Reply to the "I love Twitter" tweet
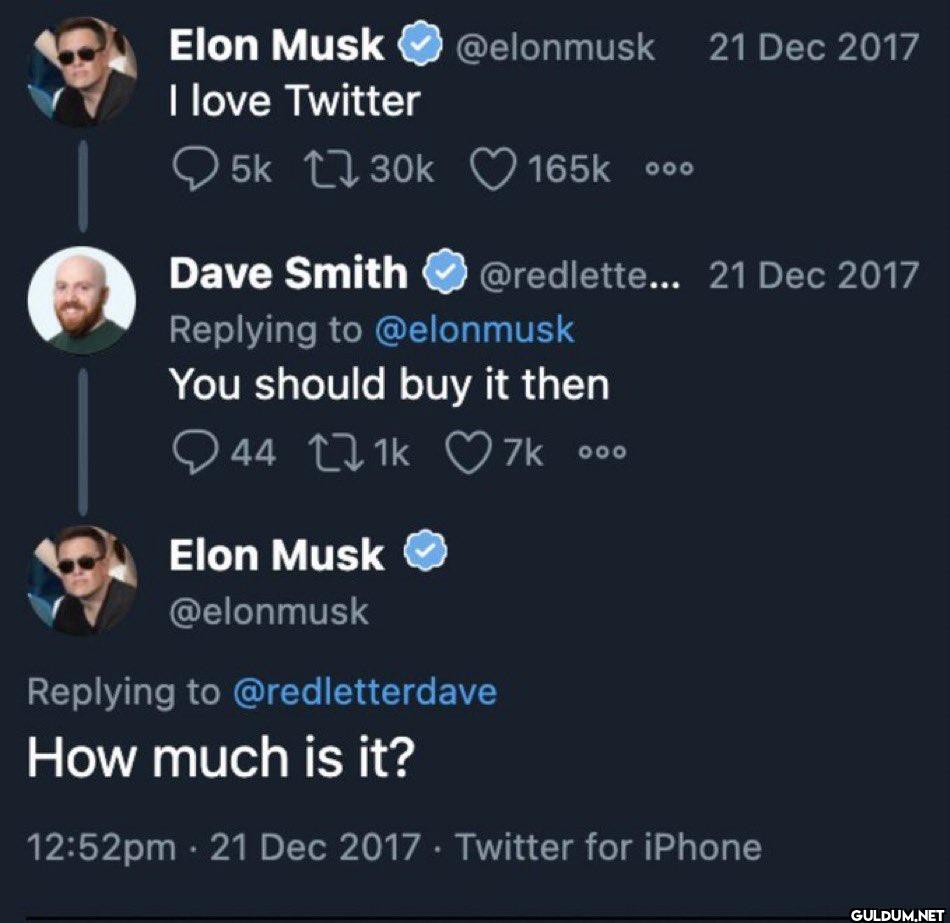Image resolution: width=950 pixels, height=923 pixels. click(x=195, y=168)
